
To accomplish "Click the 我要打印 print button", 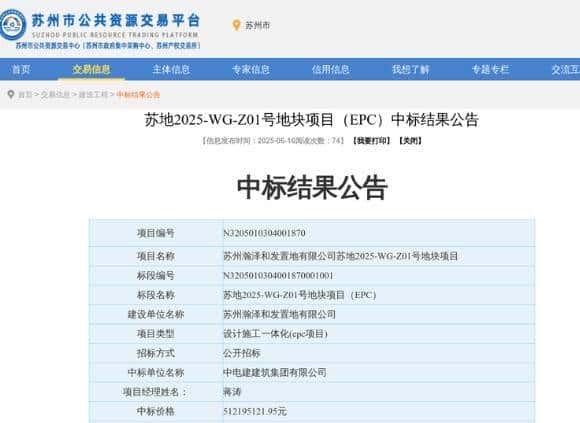I will tap(372, 141).
